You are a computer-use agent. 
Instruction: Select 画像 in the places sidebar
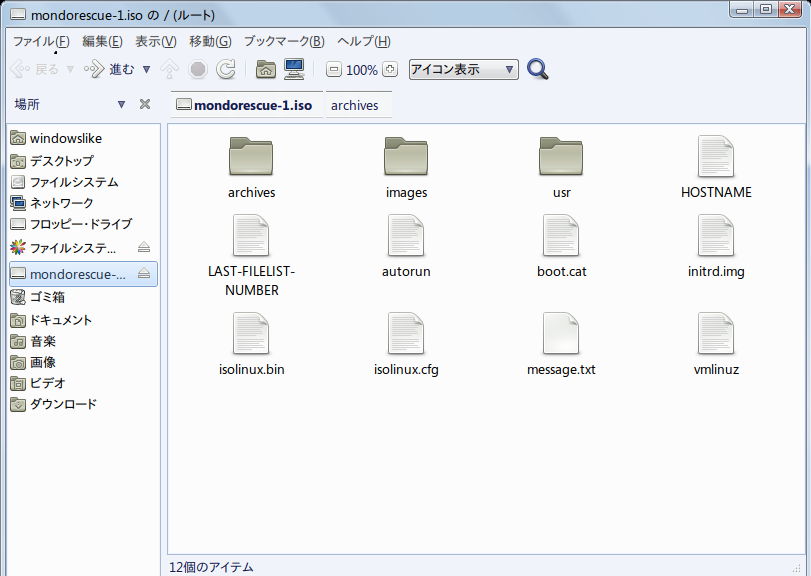83,362
